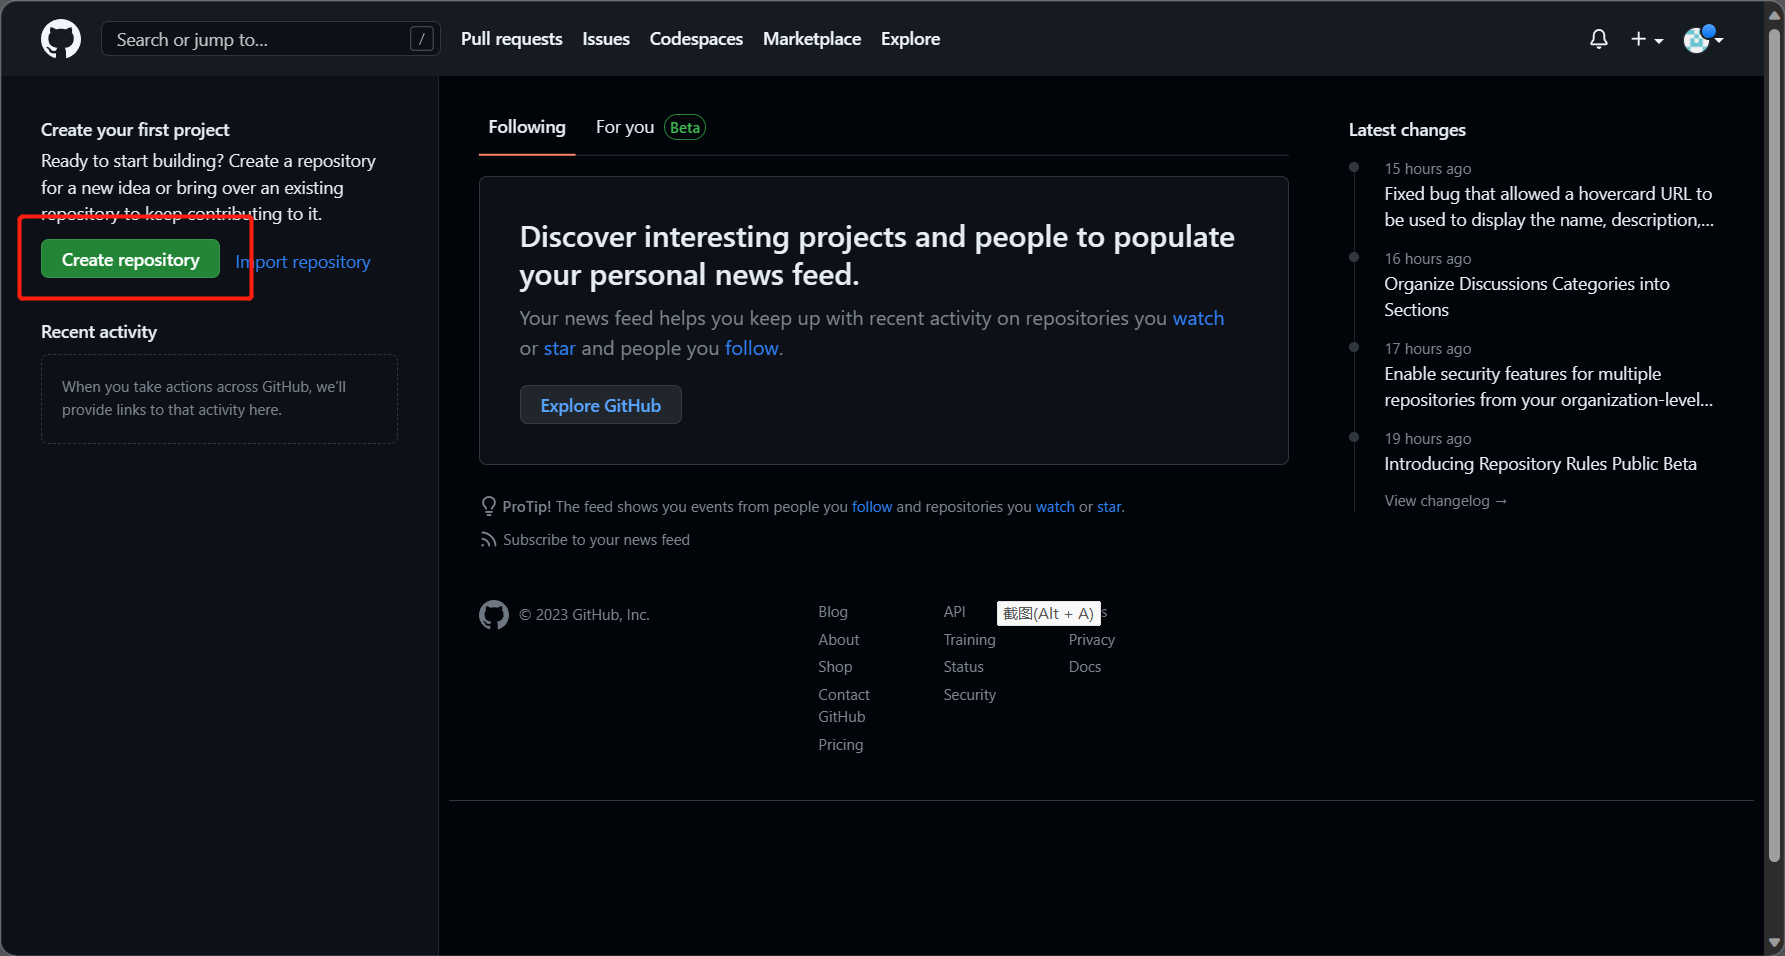The image size is (1785, 956).
Task: Open Pull requests in top navigation
Action: pyautogui.click(x=511, y=39)
